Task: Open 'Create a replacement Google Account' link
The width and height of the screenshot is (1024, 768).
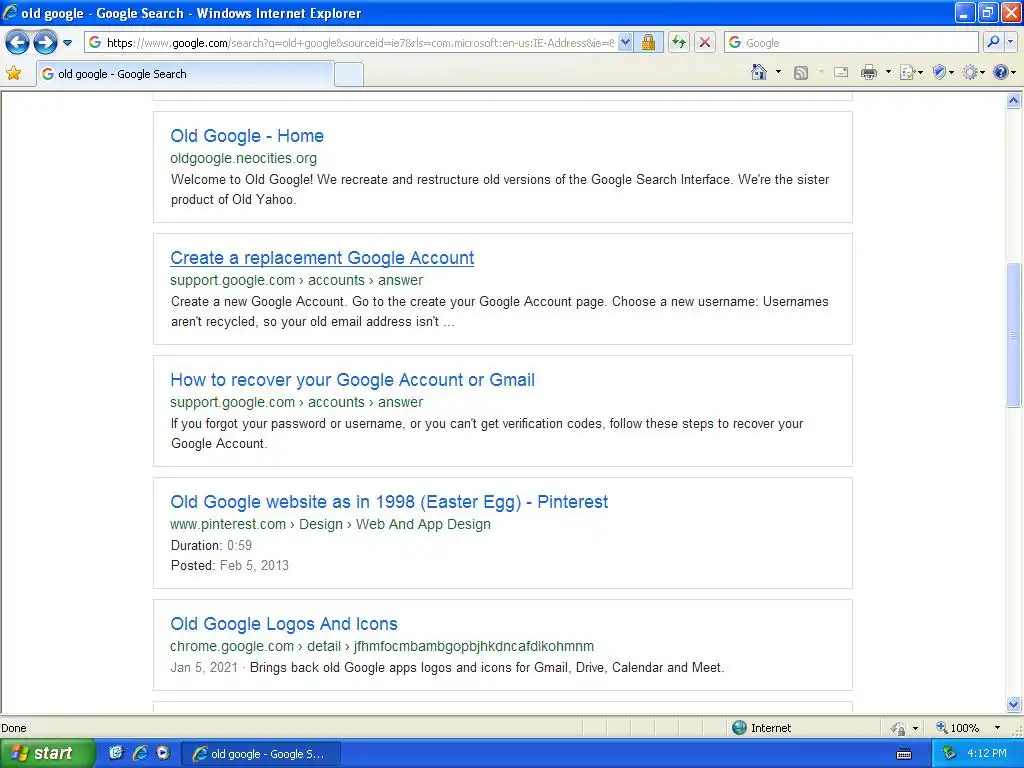Action: (322, 258)
